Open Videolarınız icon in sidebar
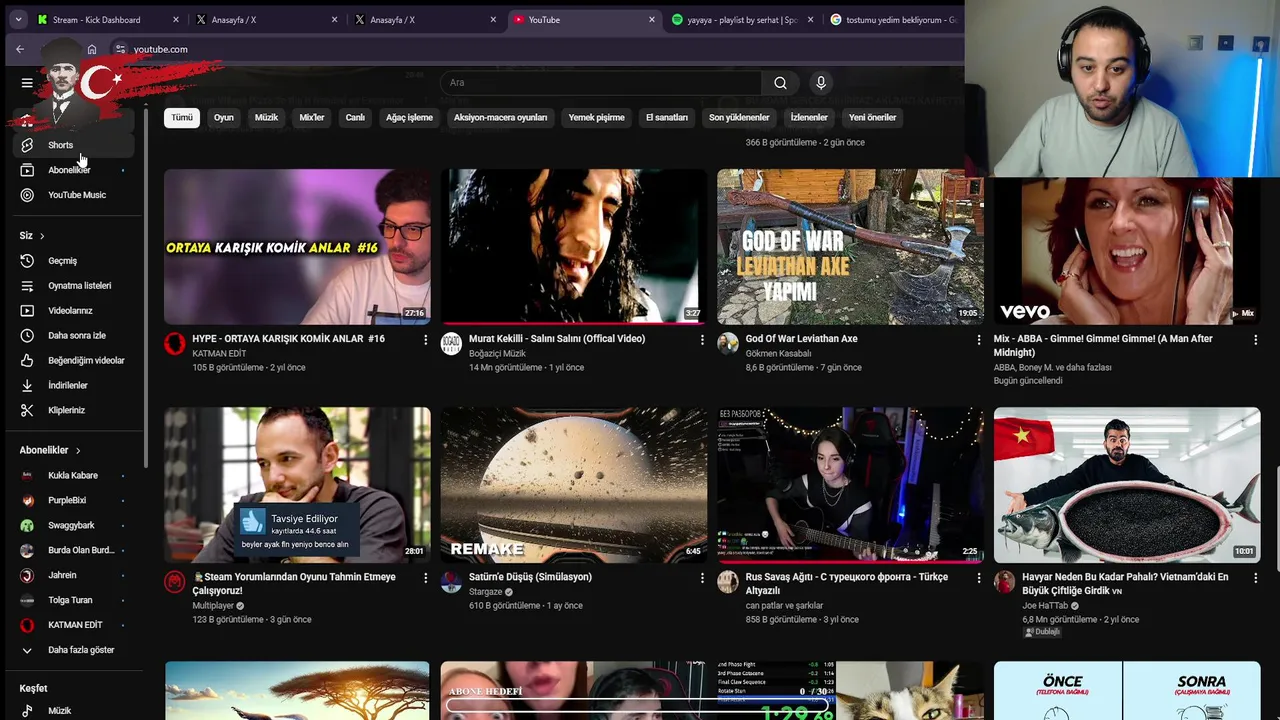The image size is (1280, 720). point(27,311)
